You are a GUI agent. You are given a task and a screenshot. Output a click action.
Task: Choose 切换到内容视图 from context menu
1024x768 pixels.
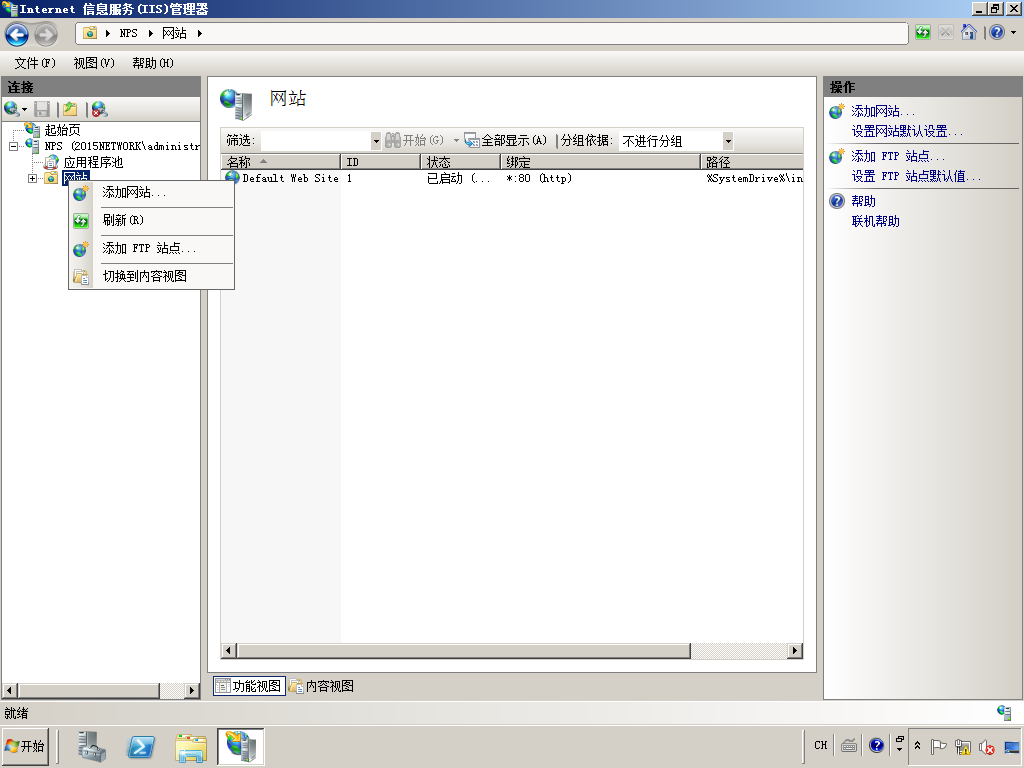tap(152, 276)
